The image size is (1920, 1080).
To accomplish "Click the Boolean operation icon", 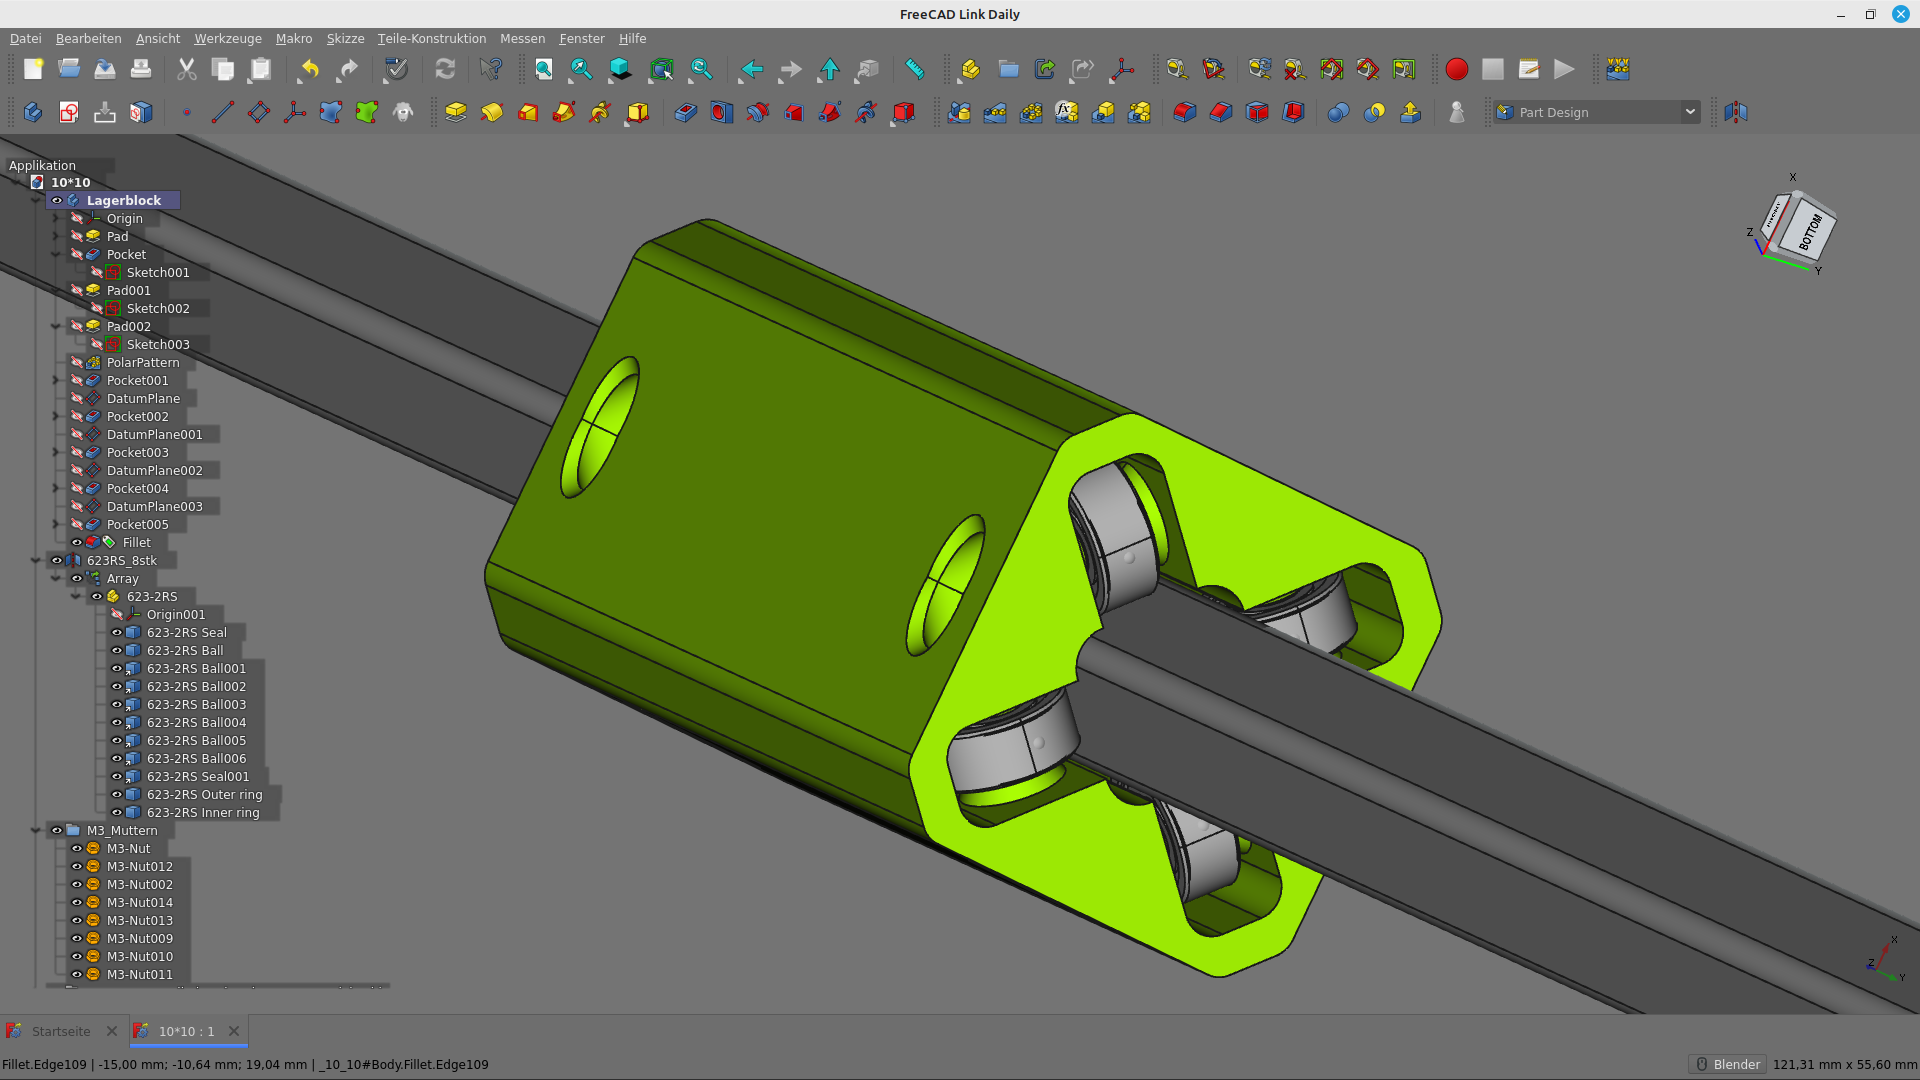I will click(1338, 112).
